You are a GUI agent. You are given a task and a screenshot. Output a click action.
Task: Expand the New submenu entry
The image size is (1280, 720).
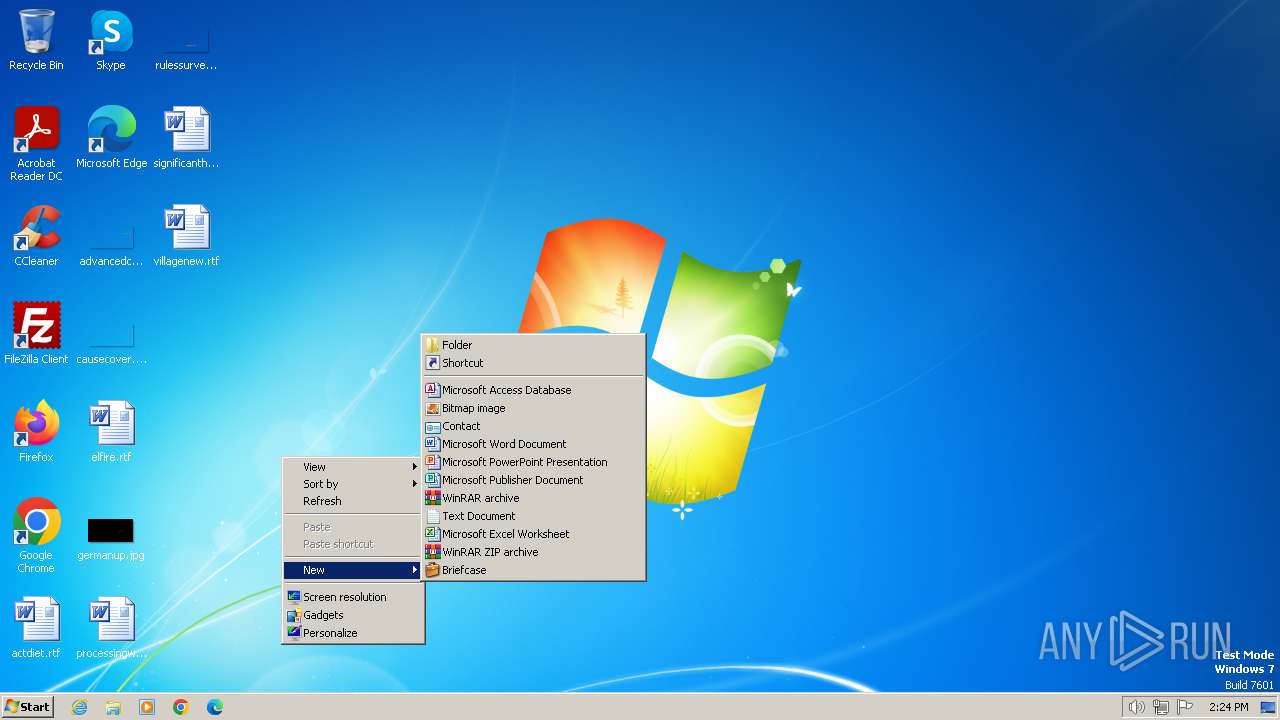[353, 570]
